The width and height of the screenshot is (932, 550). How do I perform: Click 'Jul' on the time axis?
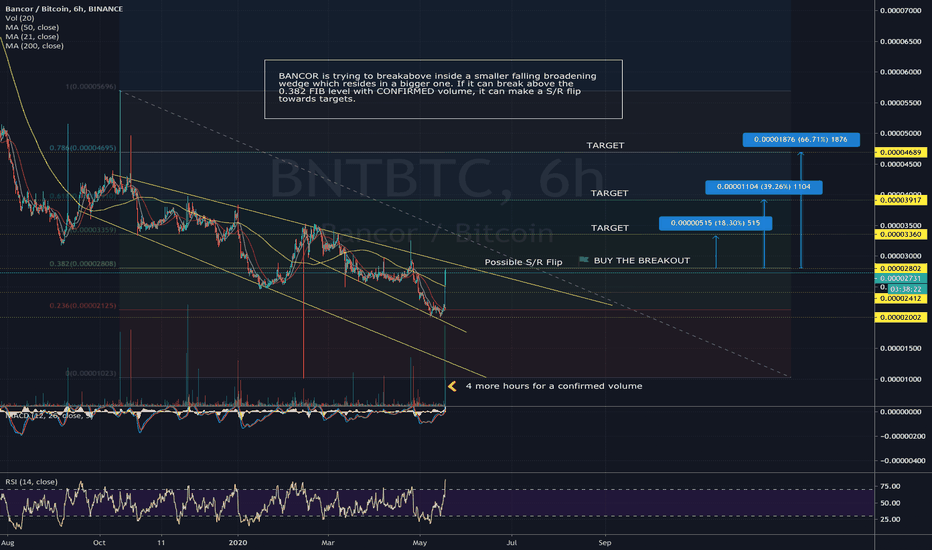tap(511, 542)
